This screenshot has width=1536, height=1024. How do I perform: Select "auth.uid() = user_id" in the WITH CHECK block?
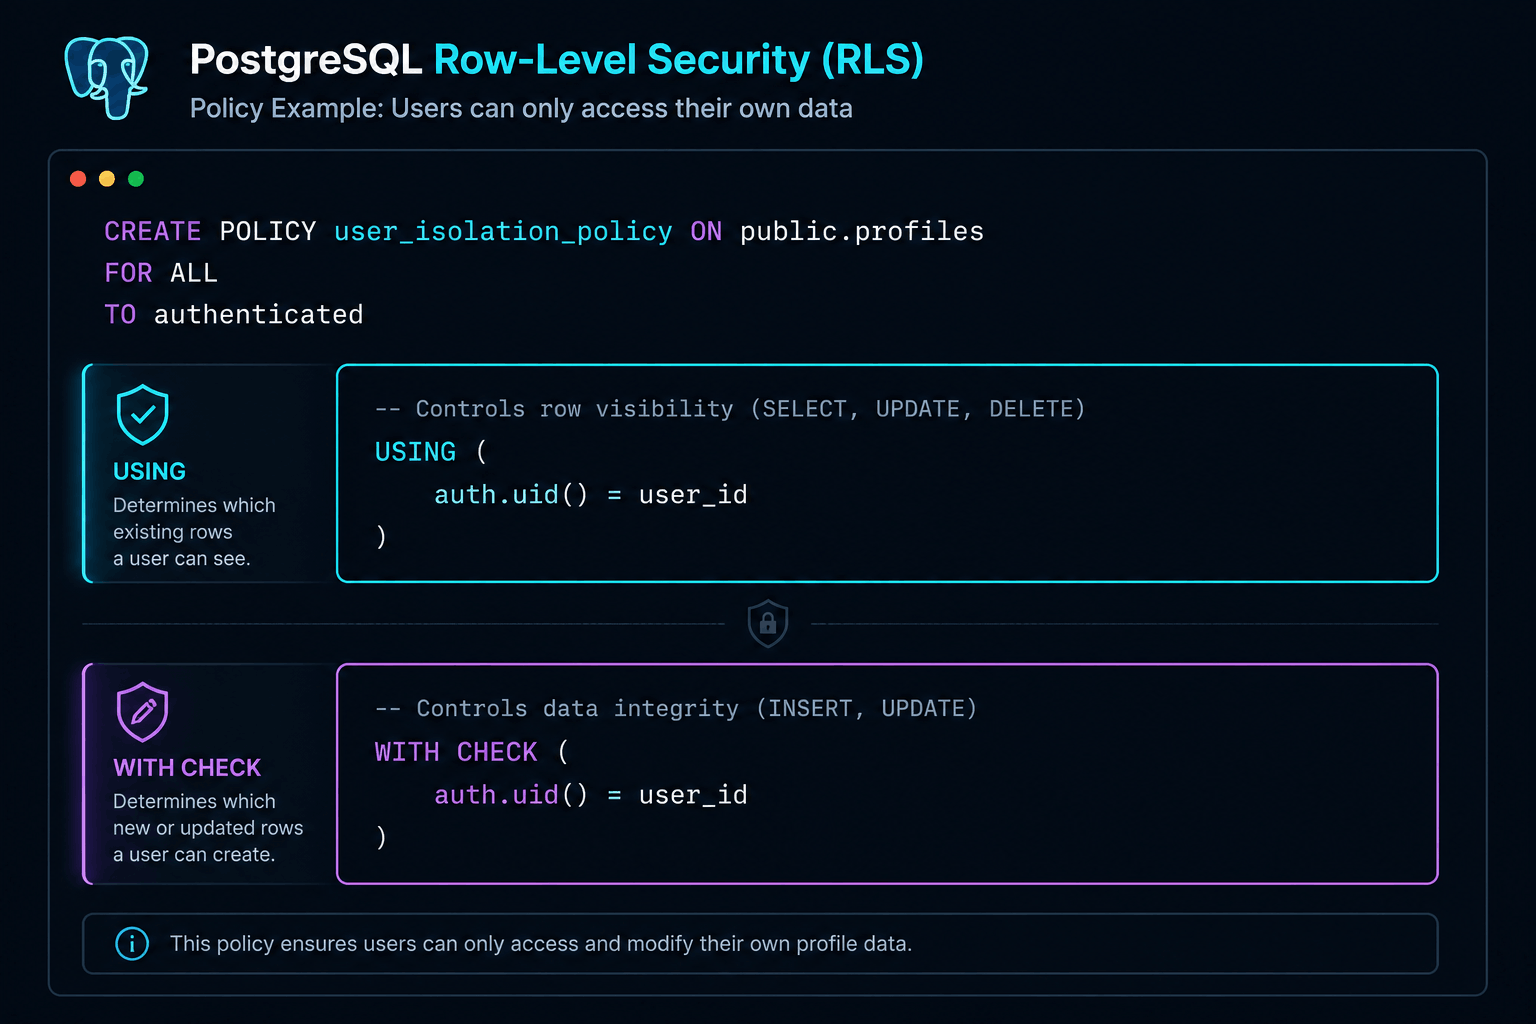click(x=591, y=795)
